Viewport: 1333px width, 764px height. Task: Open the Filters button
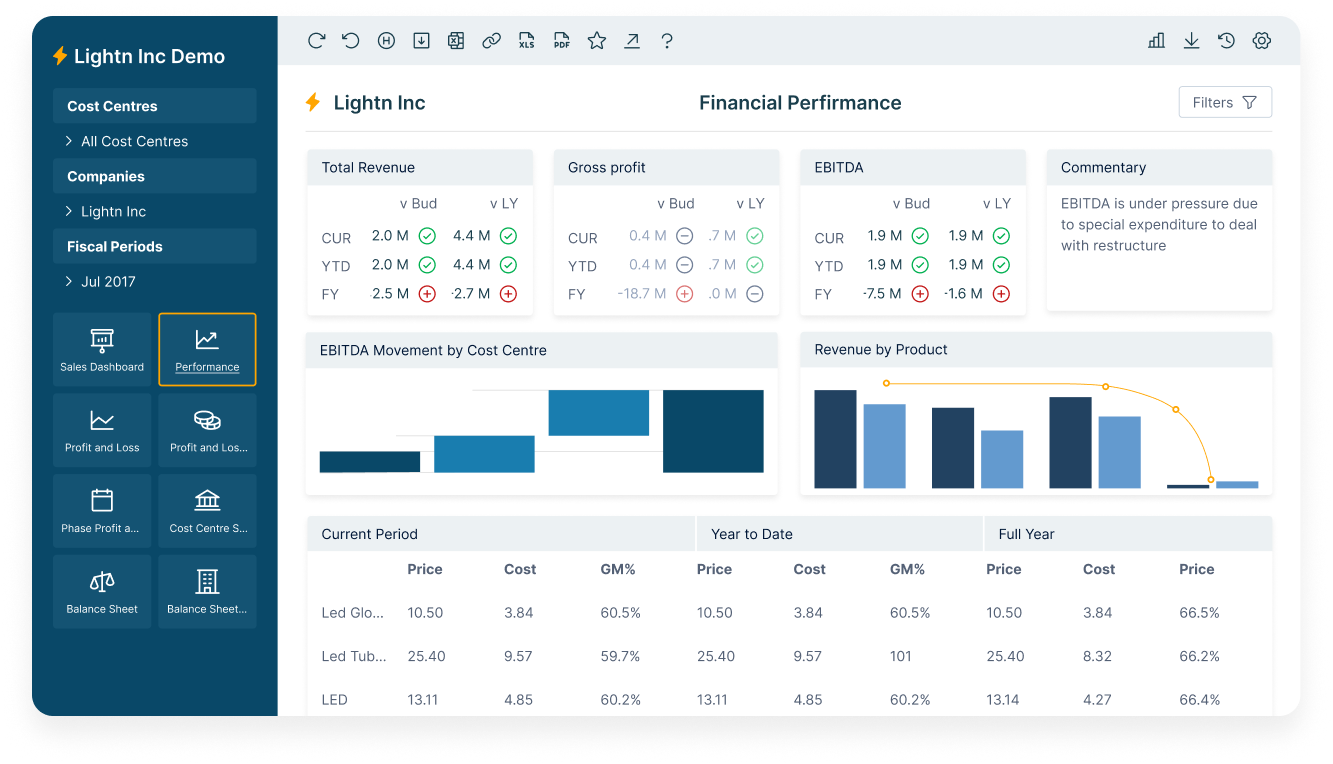[x=1224, y=102]
